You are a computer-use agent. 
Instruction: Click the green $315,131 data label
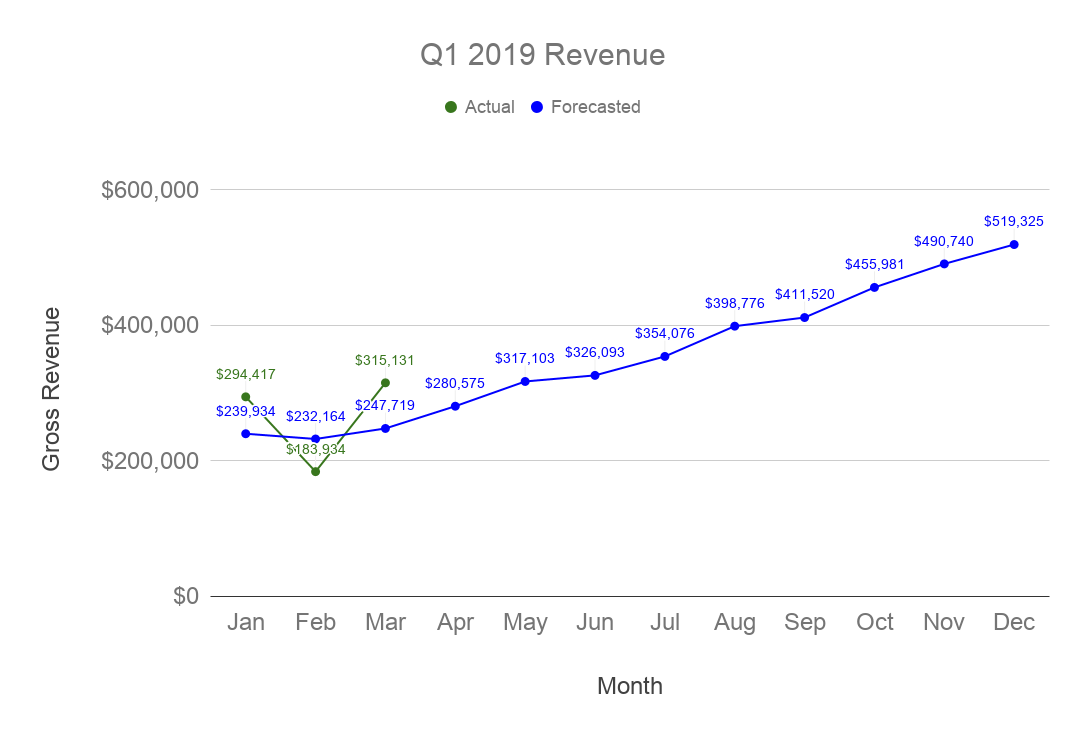[385, 360]
